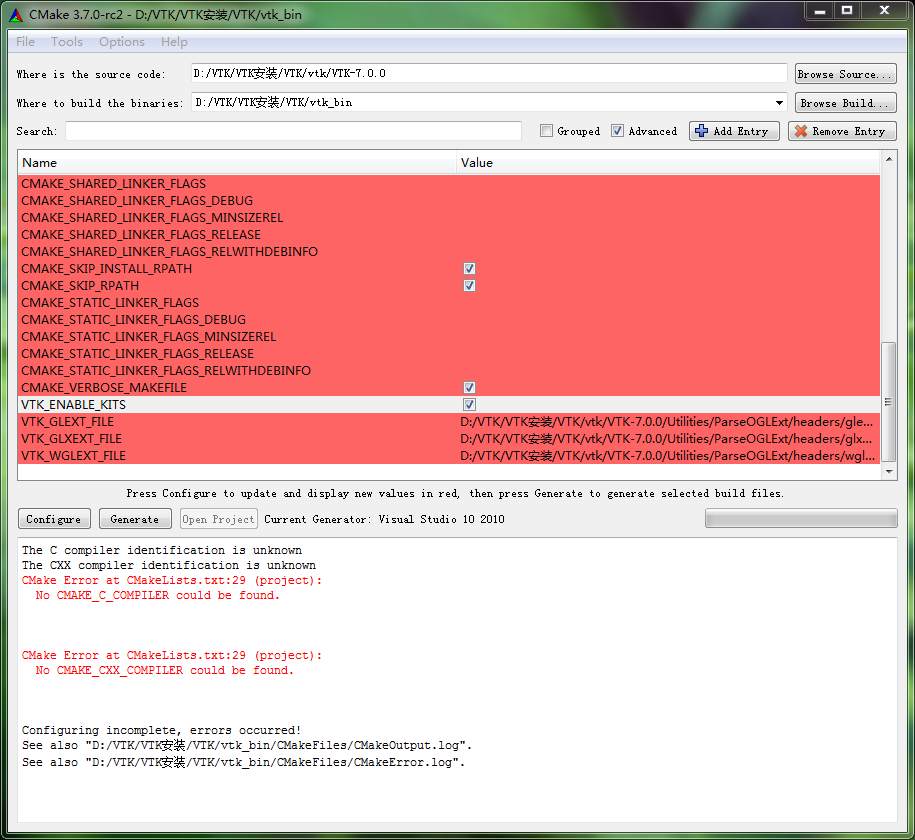The image size is (915, 840).
Task: Select the CMAKE_SKIP_RPATH name
Action: (x=80, y=285)
